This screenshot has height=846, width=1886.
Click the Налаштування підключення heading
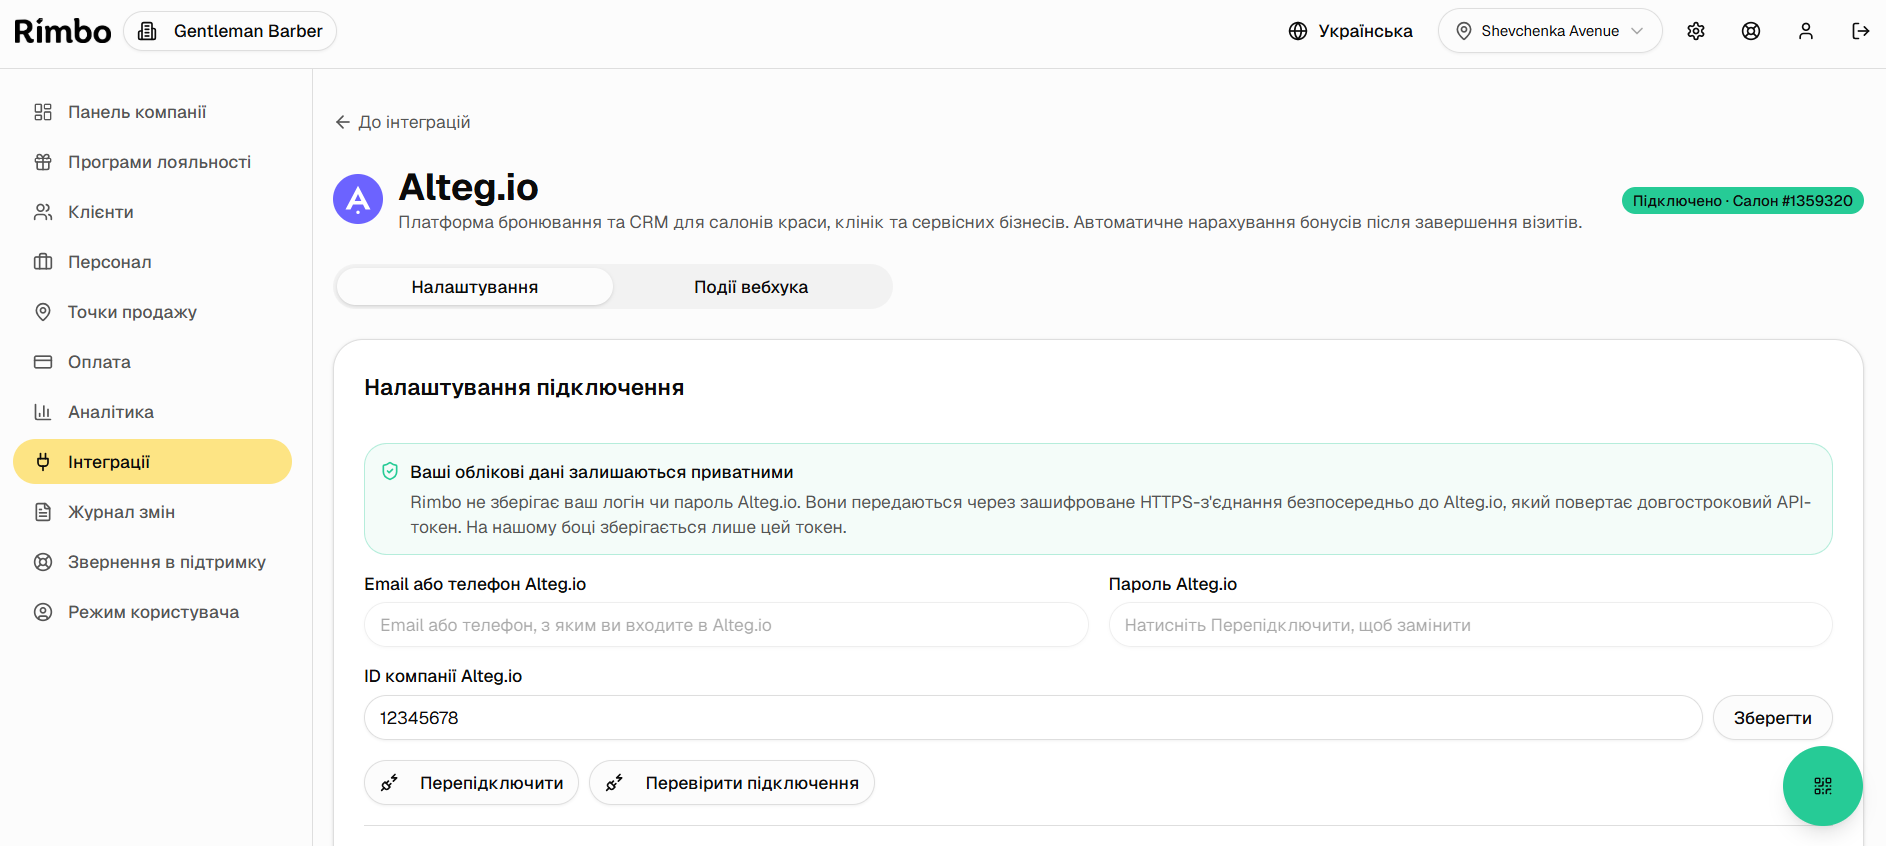pyautogui.click(x=524, y=388)
